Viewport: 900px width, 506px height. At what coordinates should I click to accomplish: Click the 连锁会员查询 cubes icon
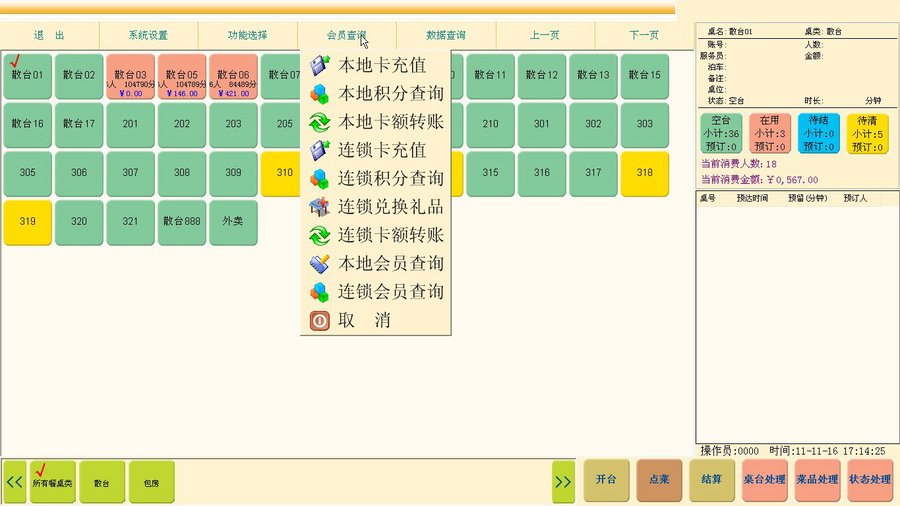click(x=320, y=292)
